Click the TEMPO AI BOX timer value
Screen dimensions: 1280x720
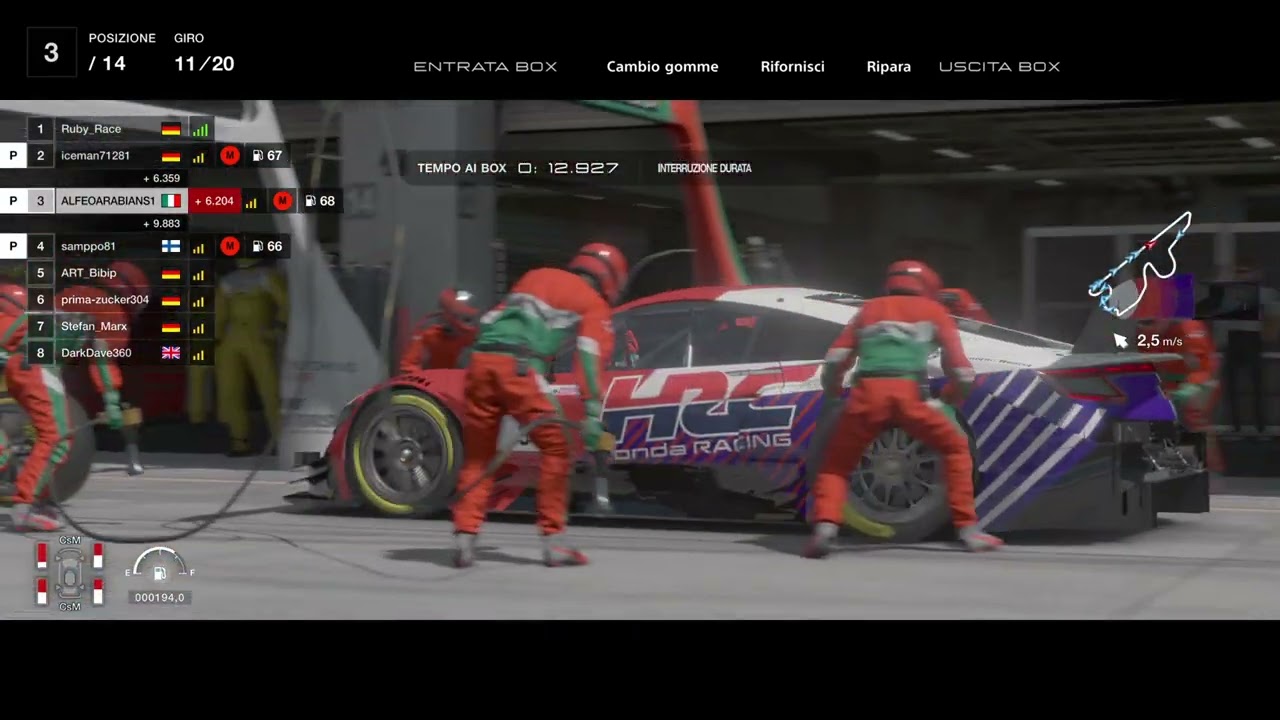[x=568, y=168]
